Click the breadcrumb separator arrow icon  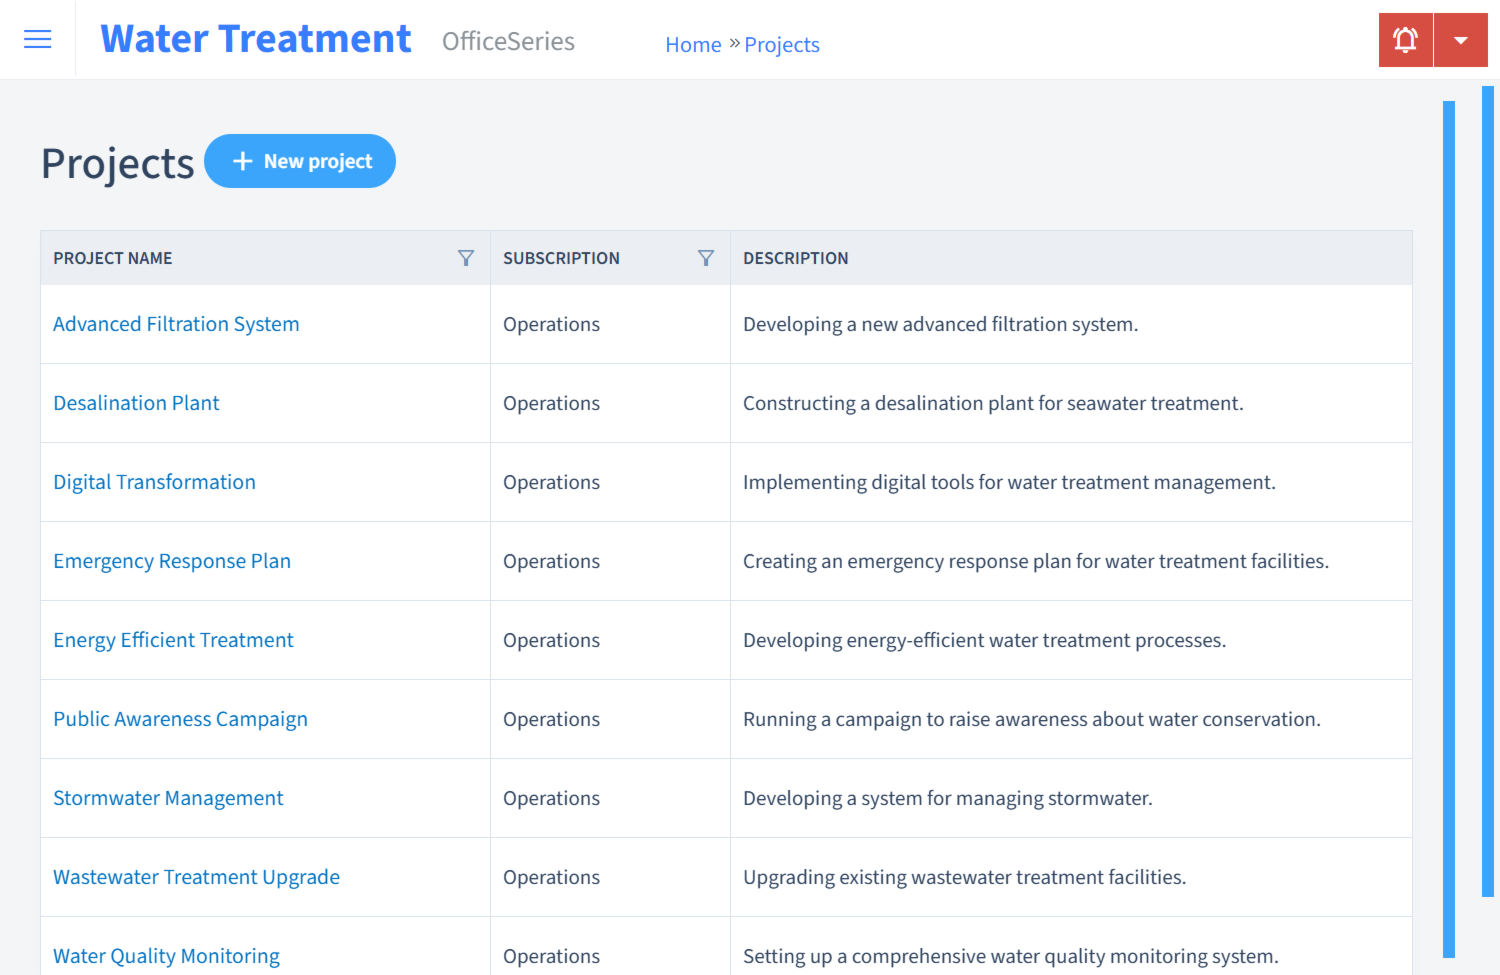(x=733, y=42)
